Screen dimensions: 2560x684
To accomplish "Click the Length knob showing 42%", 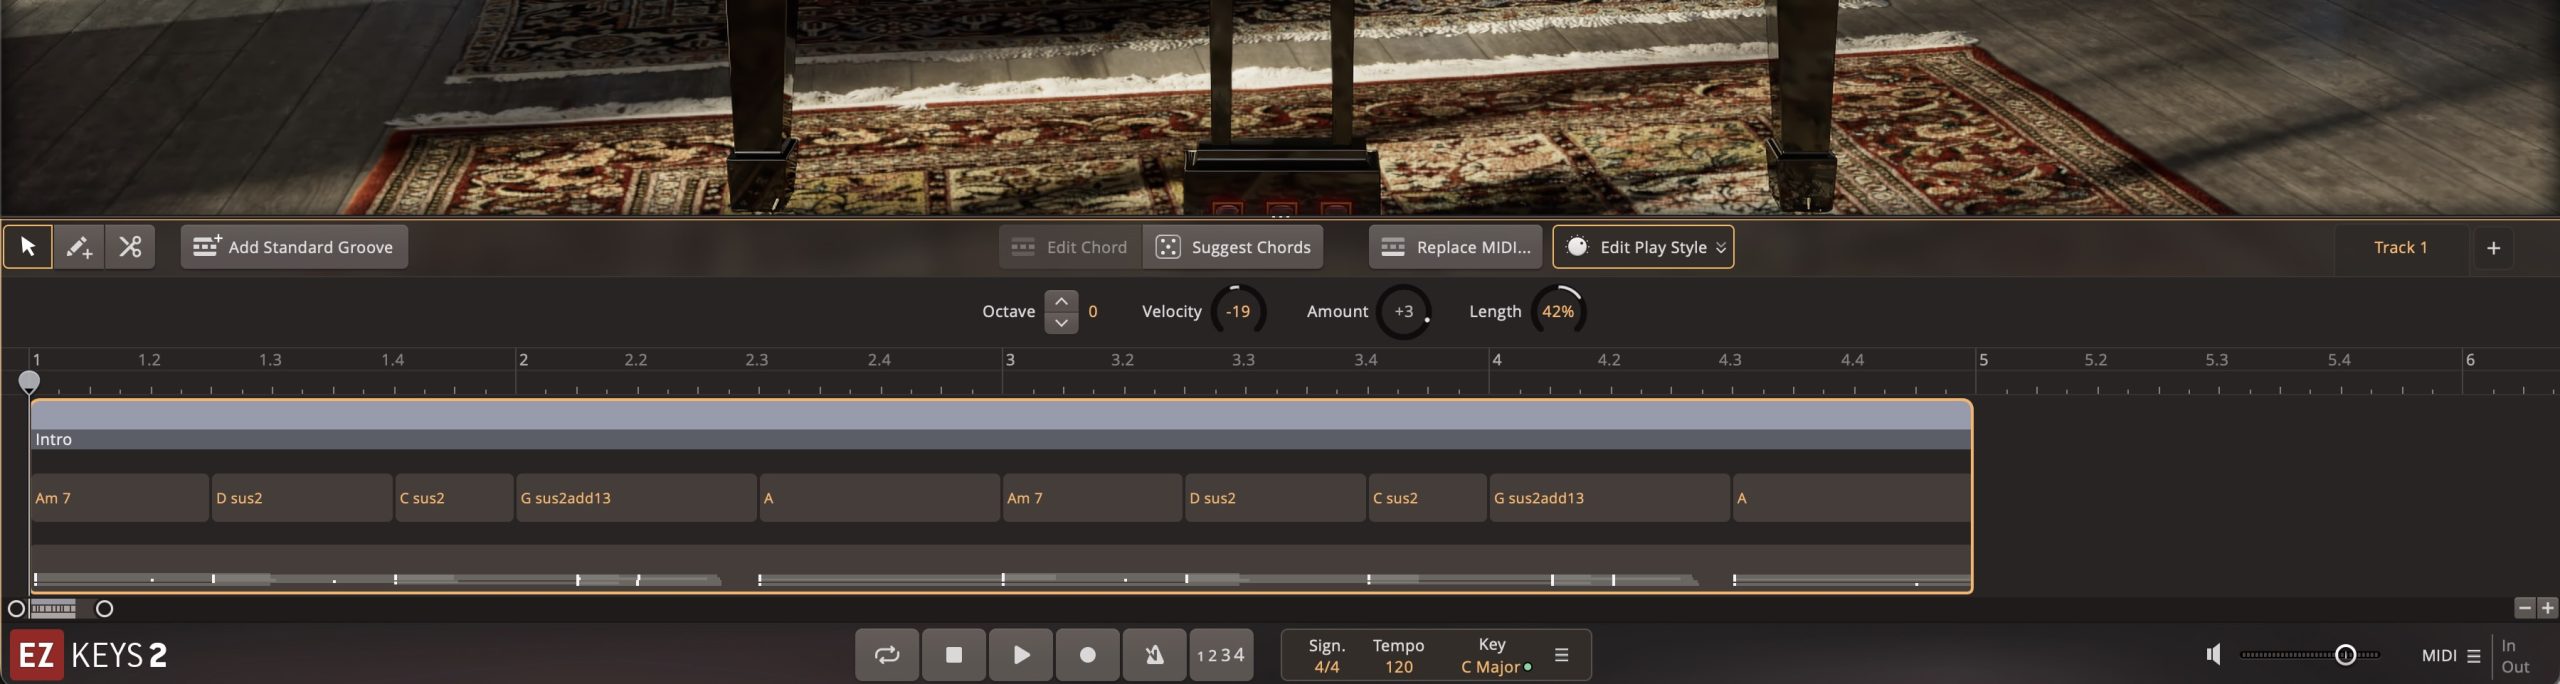I will tap(1558, 311).
